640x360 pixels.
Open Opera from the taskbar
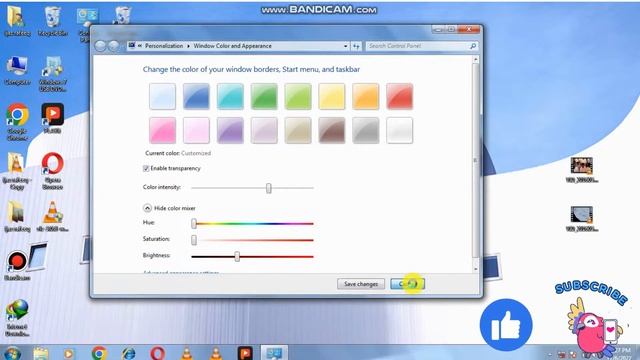[x=158, y=353]
